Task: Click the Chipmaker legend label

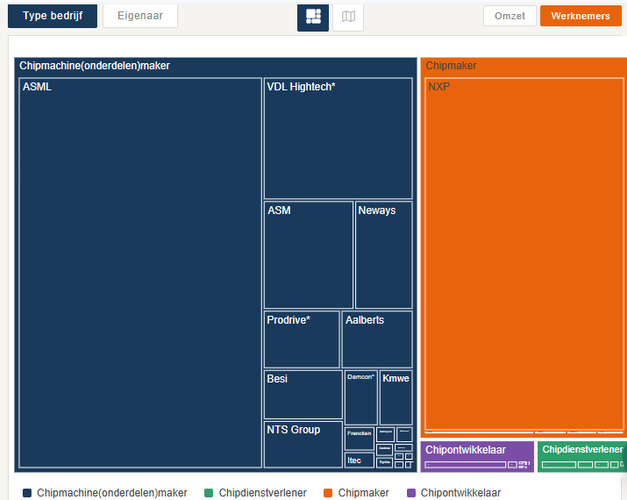Action: pos(363,493)
